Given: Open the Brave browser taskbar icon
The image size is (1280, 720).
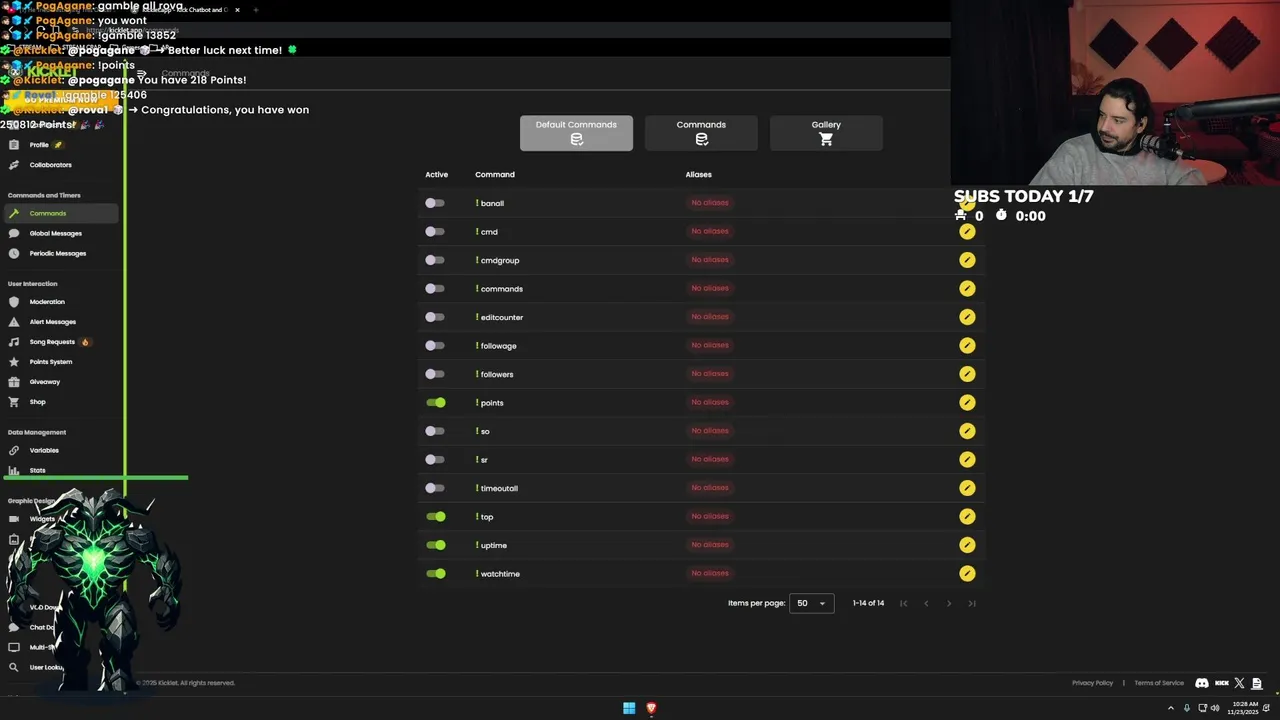Looking at the screenshot, I should pyautogui.click(x=651, y=708).
